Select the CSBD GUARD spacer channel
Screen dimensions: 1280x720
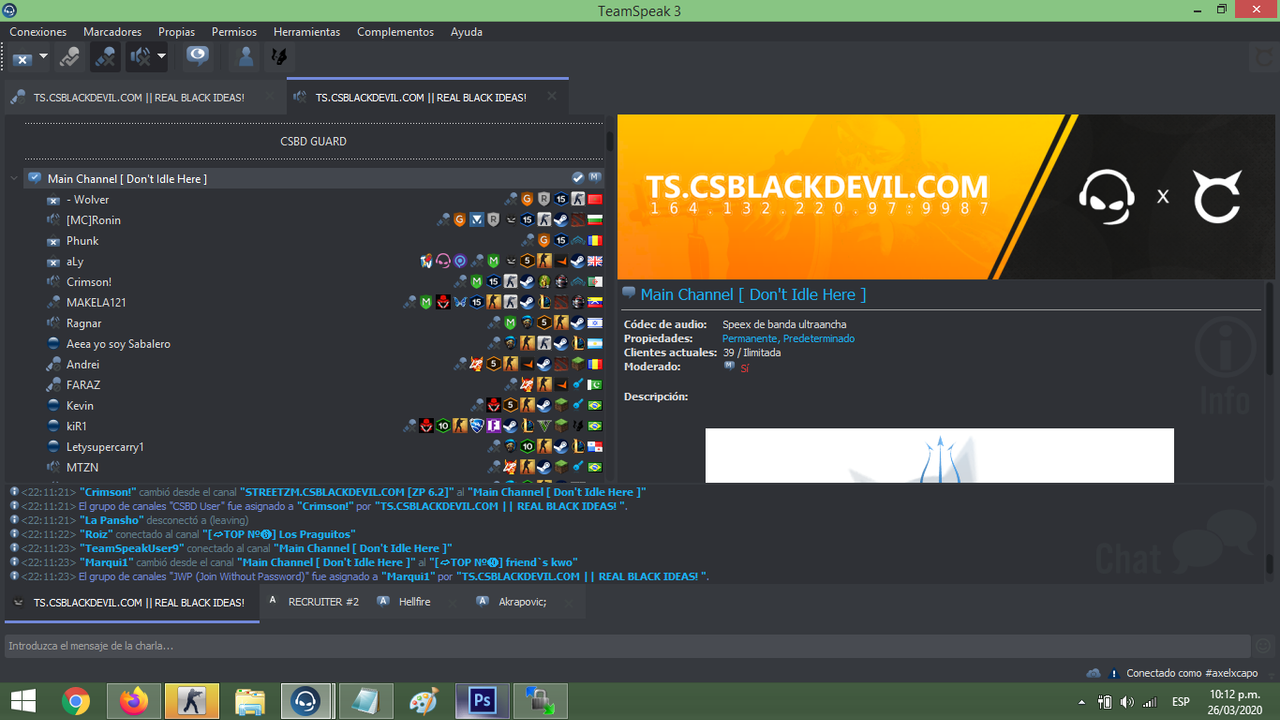[313, 141]
